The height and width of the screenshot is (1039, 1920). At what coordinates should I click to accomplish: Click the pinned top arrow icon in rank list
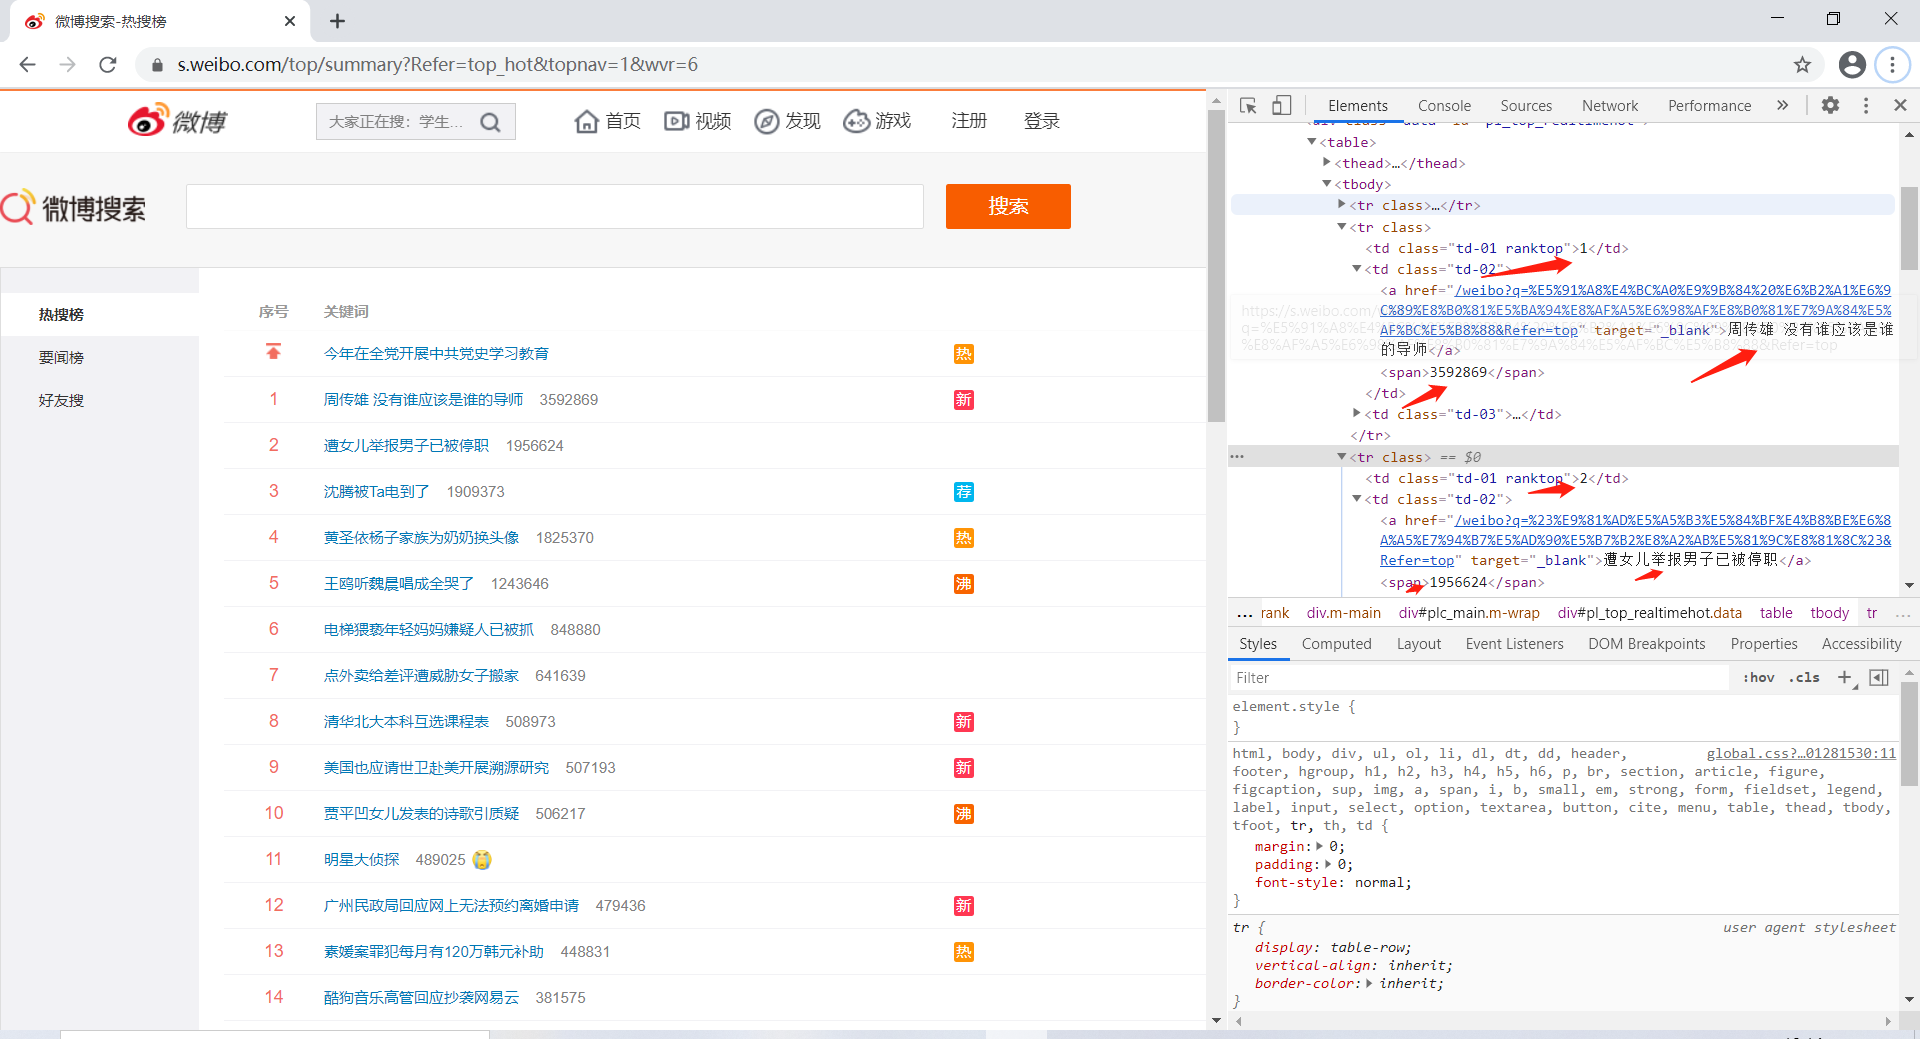coord(273,352)
